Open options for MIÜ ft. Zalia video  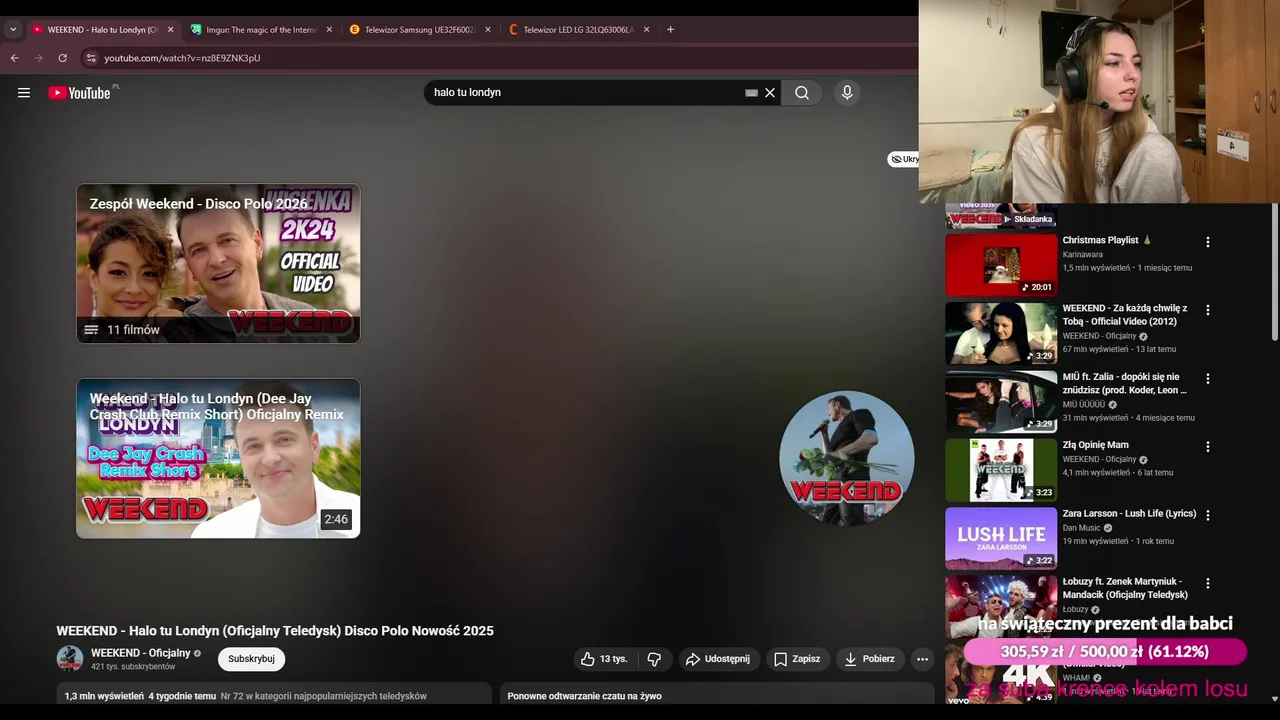[x=1207, y=379]
